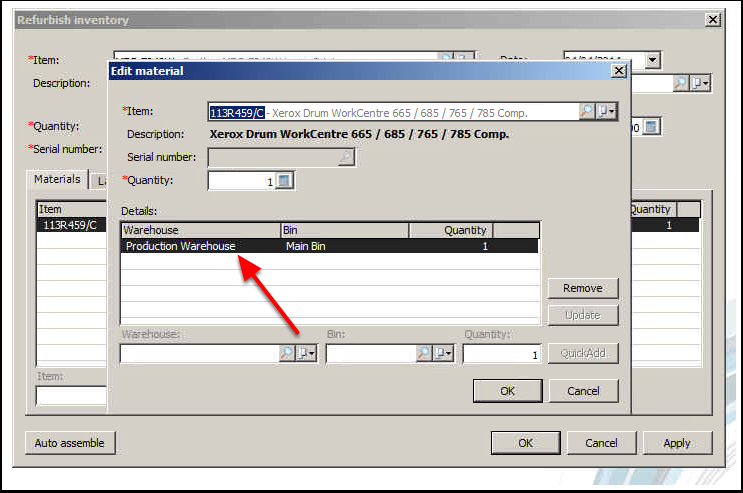Click the Update button

pos(583,315)
